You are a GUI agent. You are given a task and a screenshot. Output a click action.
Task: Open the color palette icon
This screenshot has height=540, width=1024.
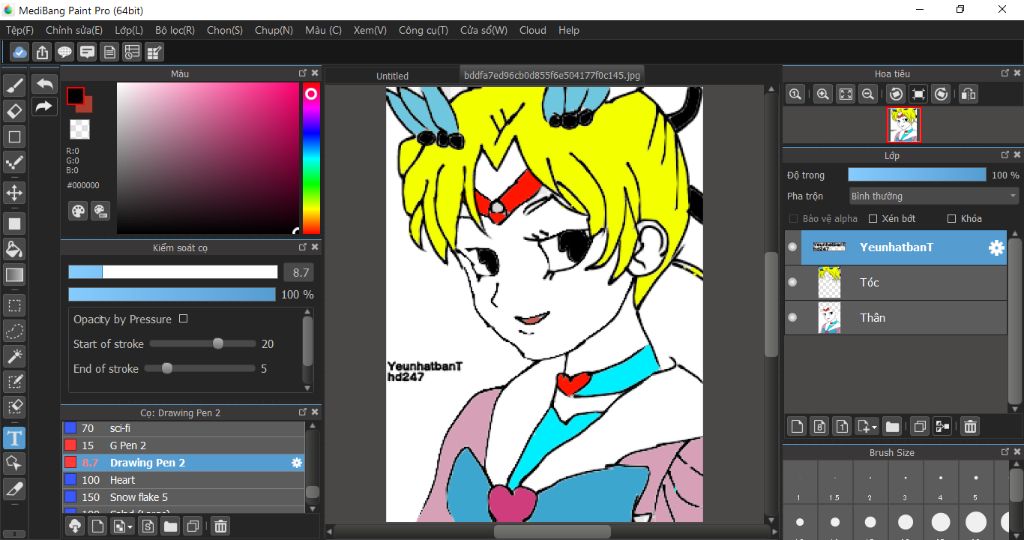pos(78,211)
